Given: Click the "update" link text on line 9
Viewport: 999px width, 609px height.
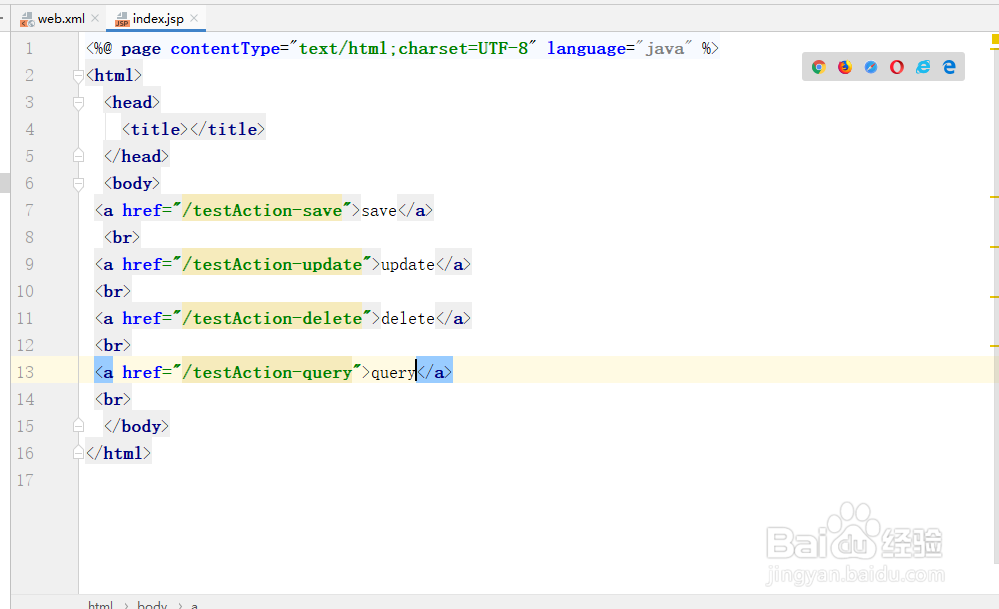Looking at the screenshot, I should [x=408, y=265].
